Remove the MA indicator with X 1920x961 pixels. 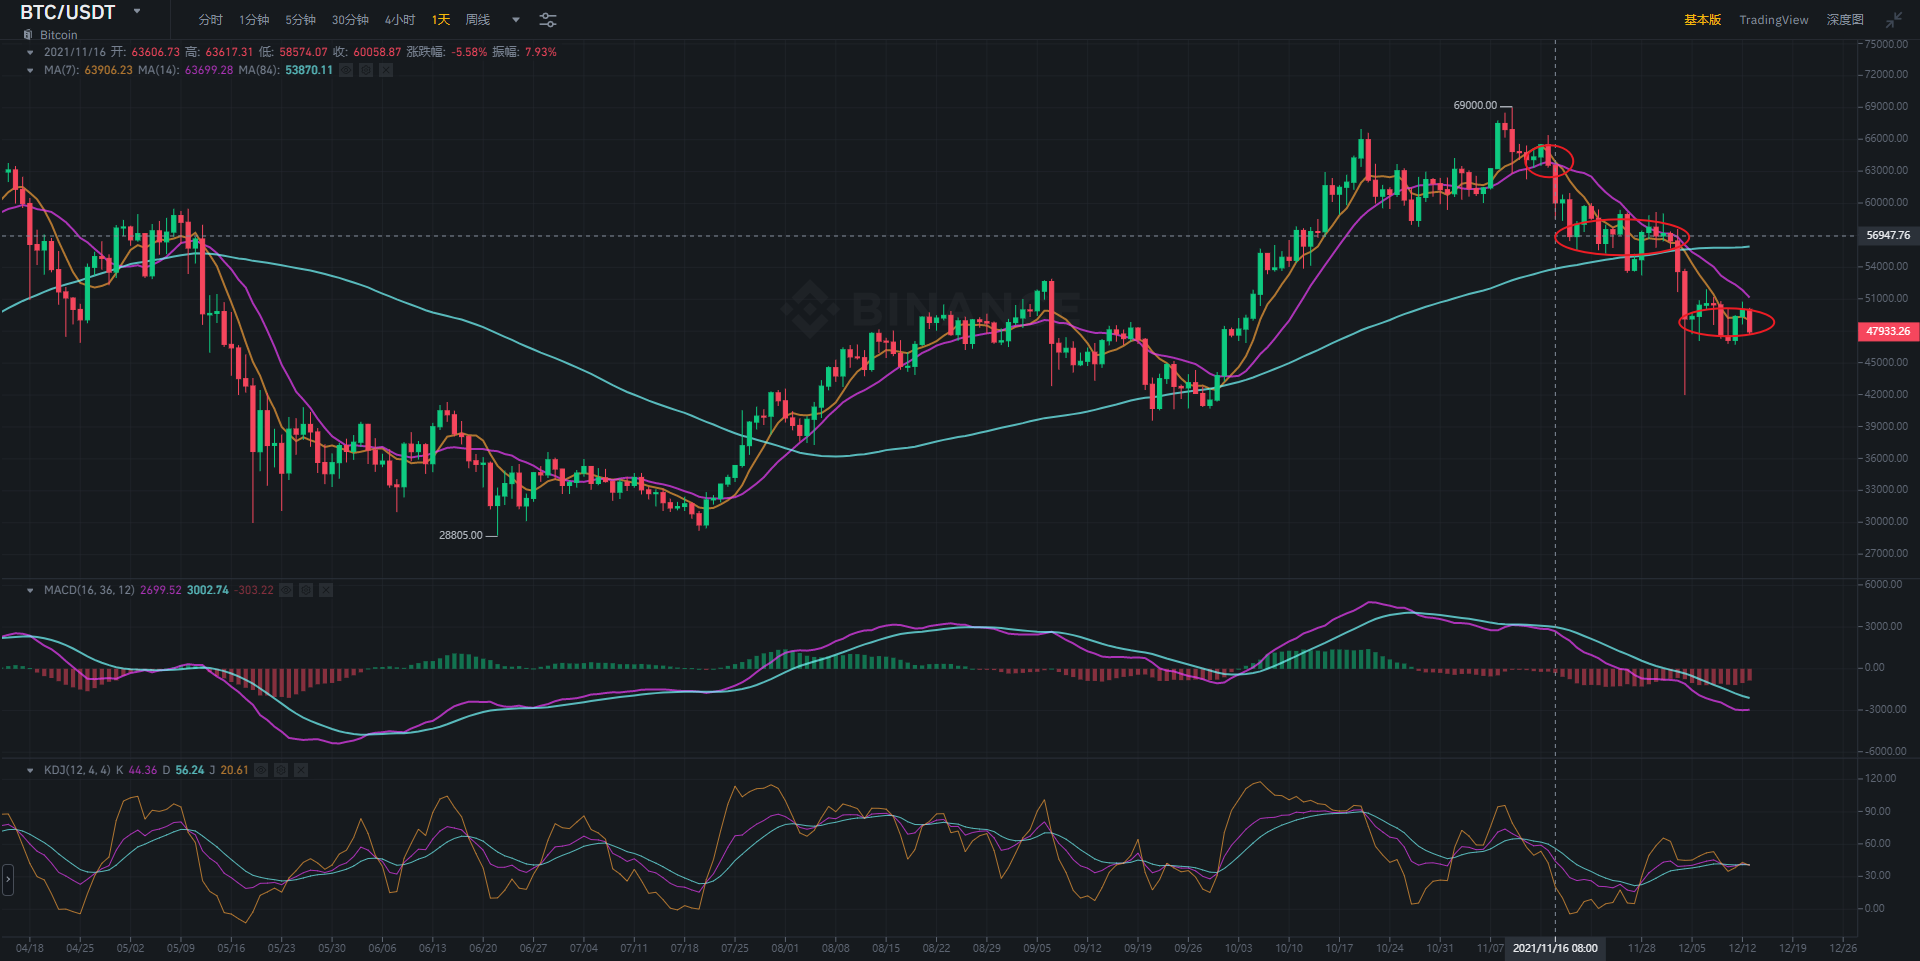click(386, 70)
